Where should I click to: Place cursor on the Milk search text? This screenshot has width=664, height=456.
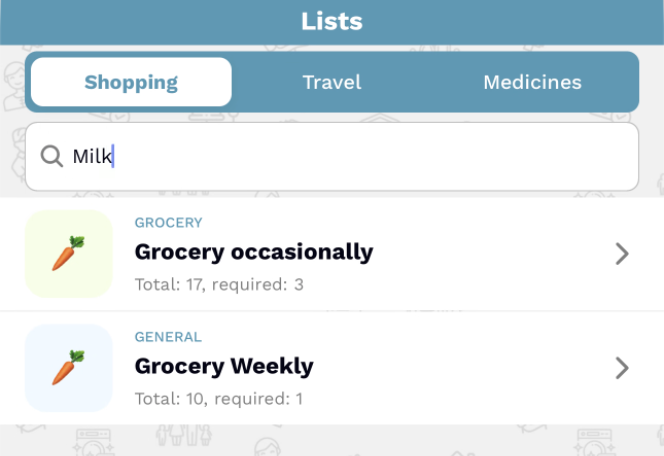(92, 156)
